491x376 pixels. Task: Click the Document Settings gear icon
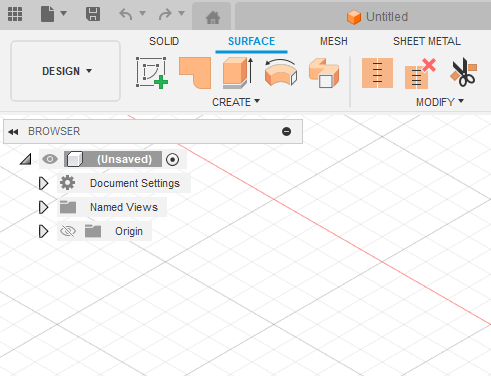(x=68, y=183)
